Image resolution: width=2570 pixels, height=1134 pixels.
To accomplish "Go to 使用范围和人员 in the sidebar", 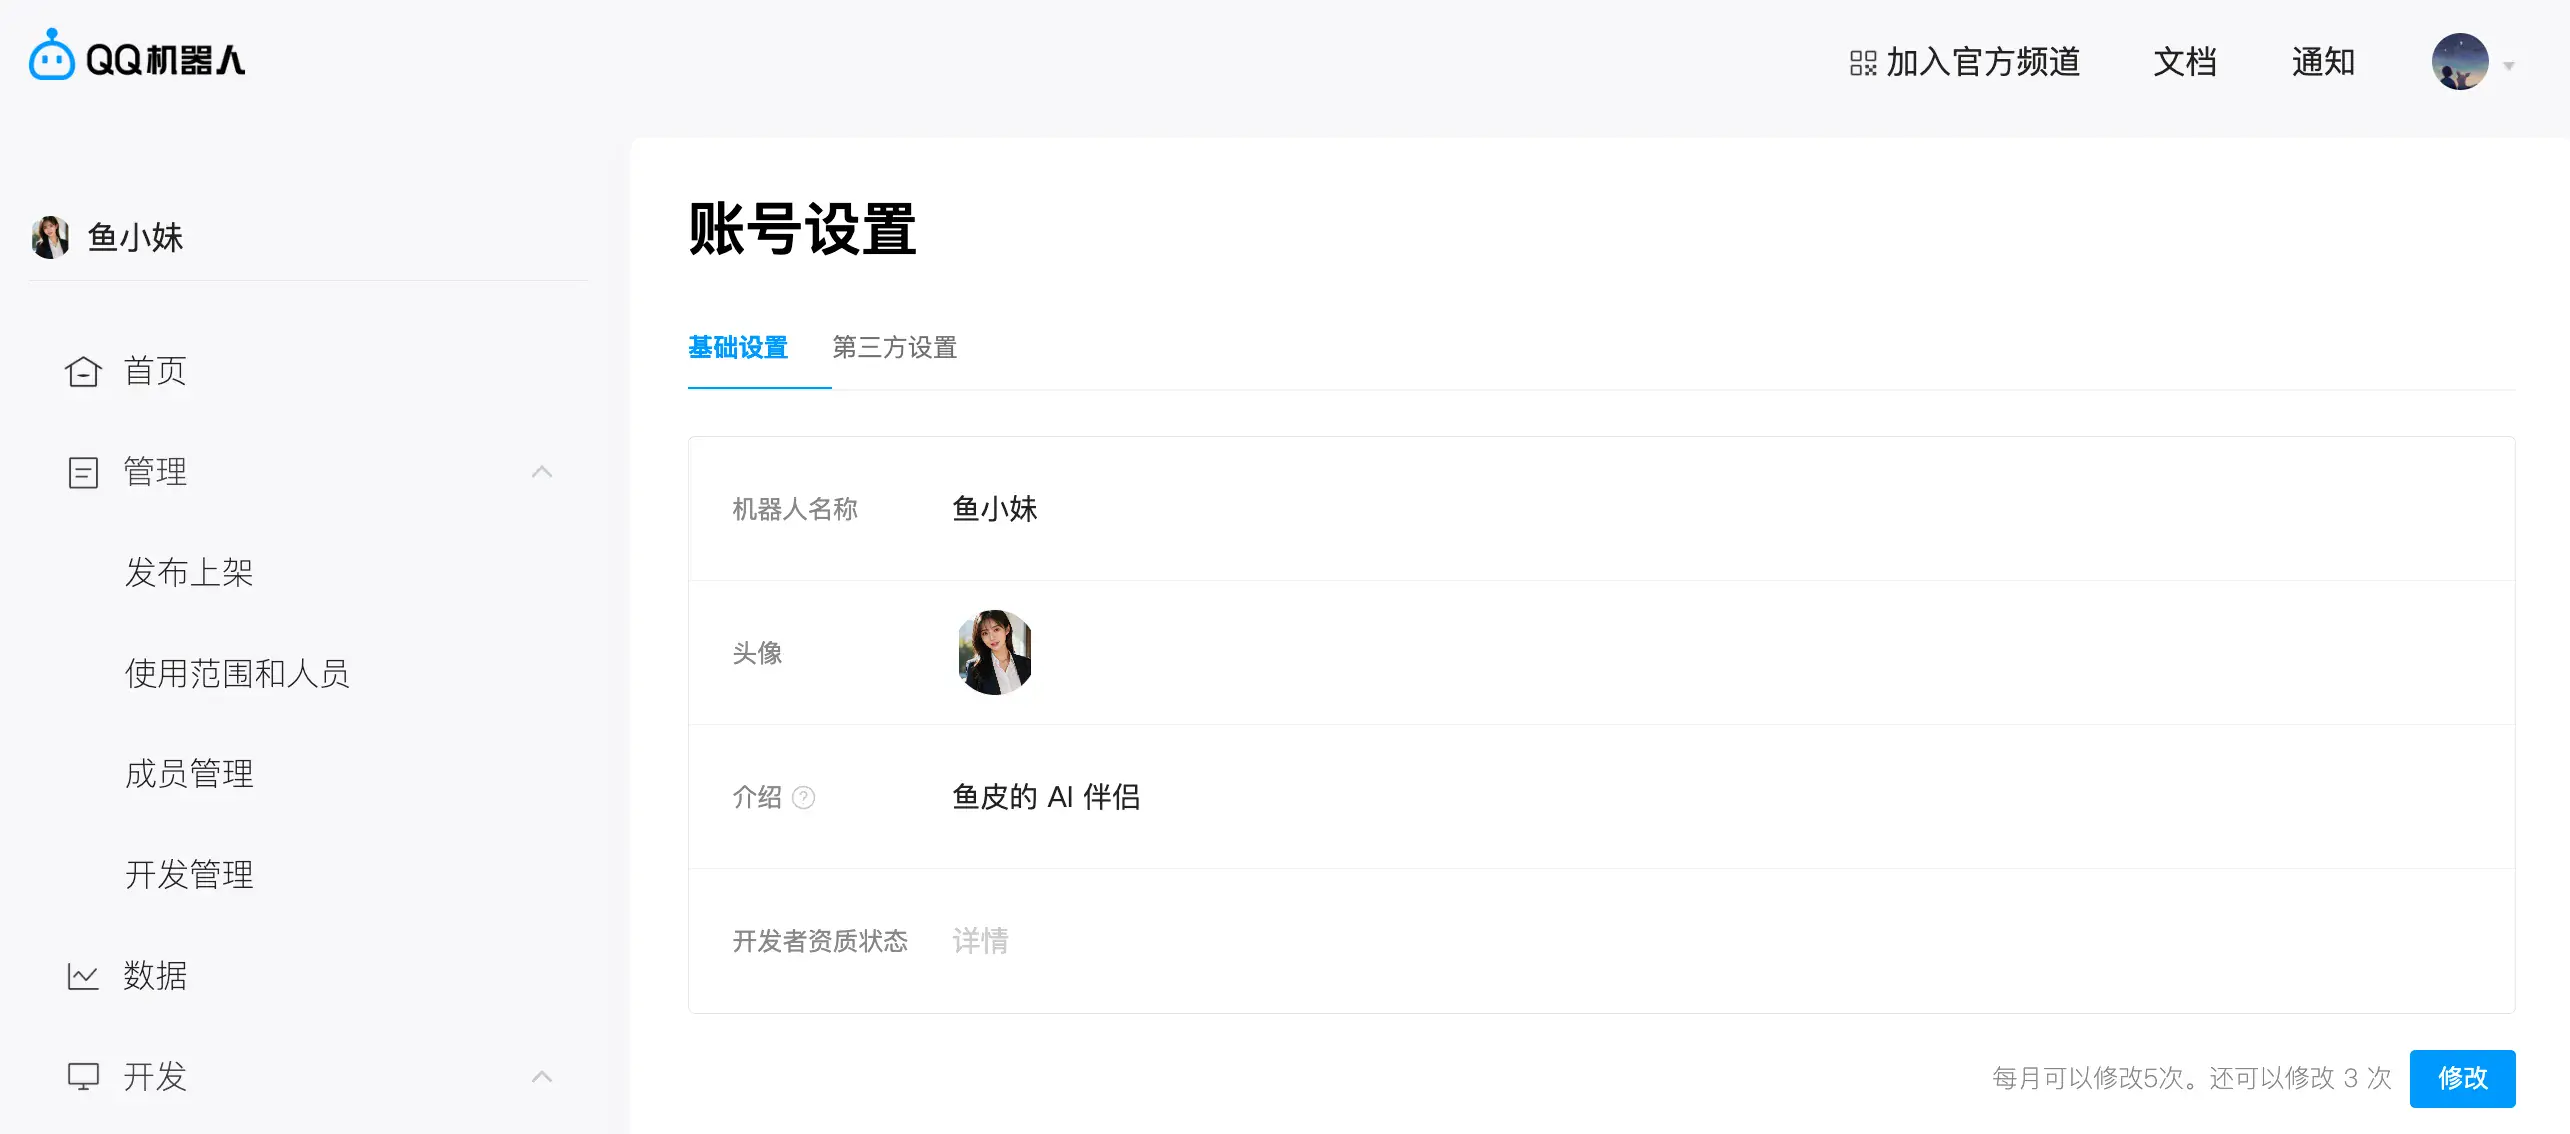I will click(237, 674).
